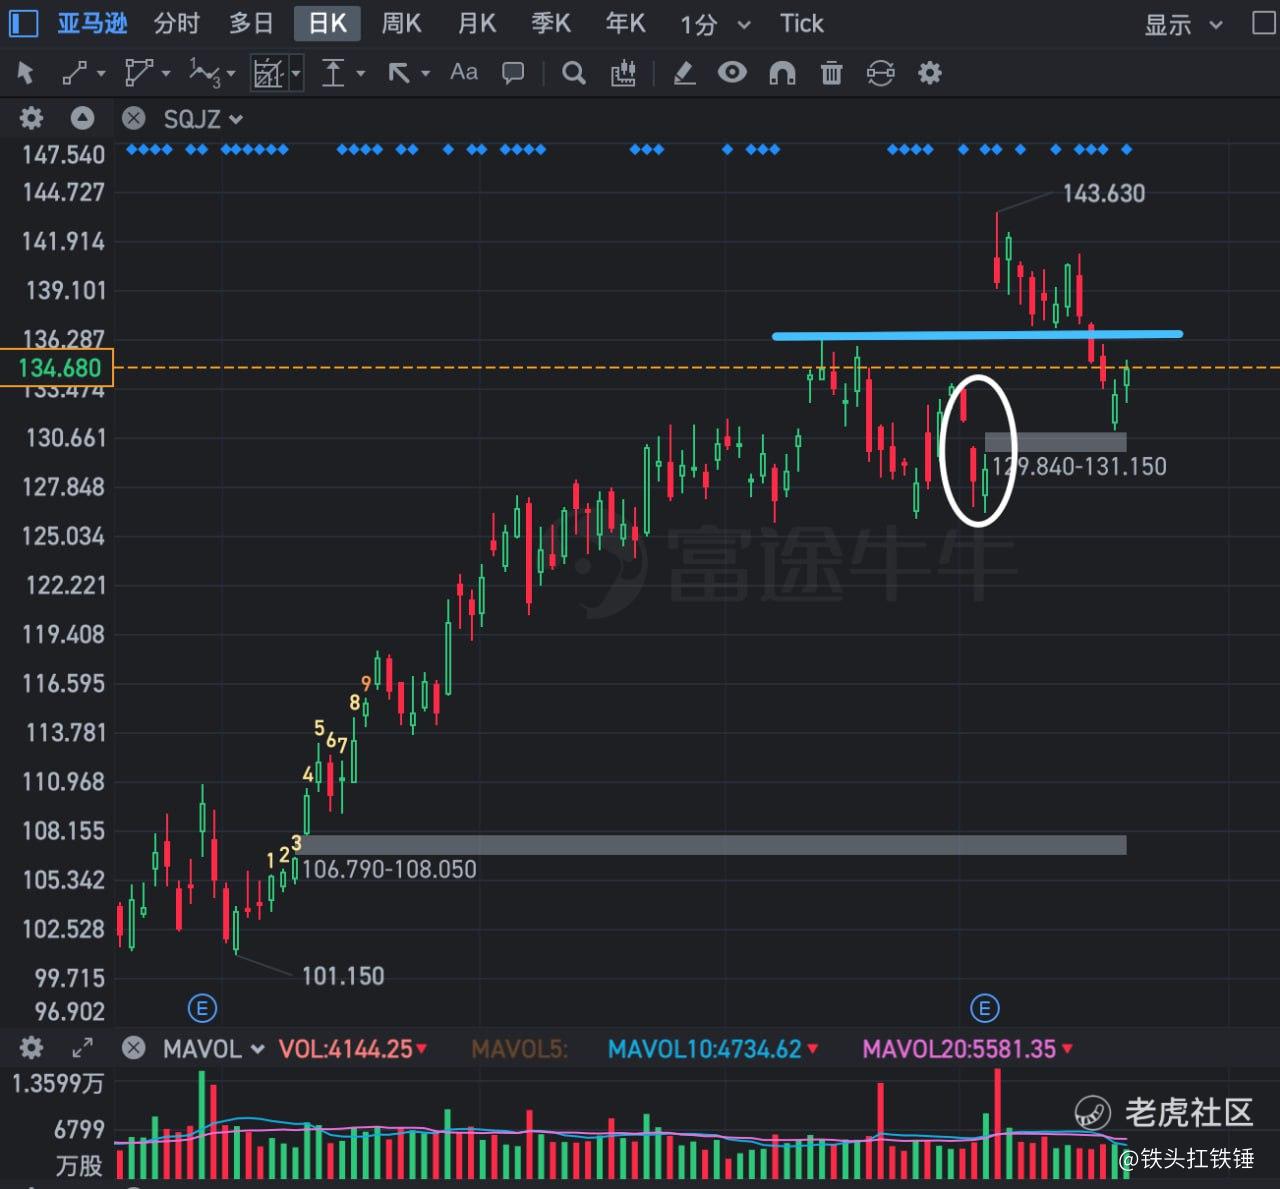
Task: Expand the wave tool options arrow
Action: point(231,73)
